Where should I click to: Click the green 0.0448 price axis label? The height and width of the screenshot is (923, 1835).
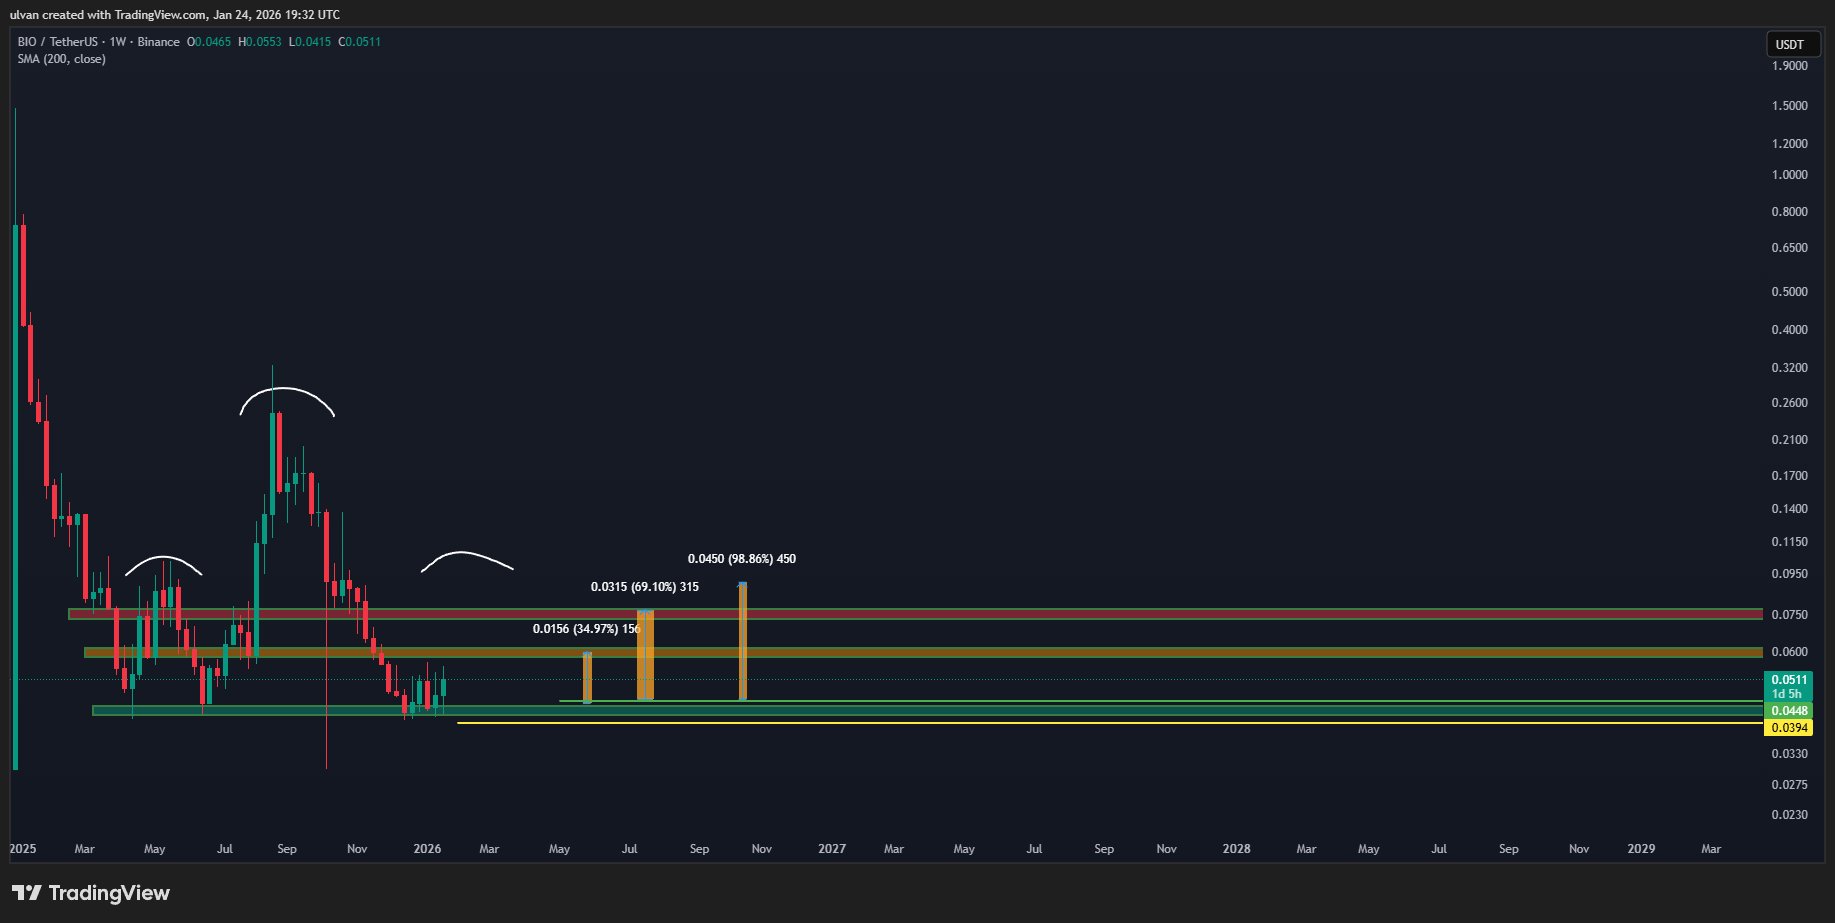point(1789,711)
